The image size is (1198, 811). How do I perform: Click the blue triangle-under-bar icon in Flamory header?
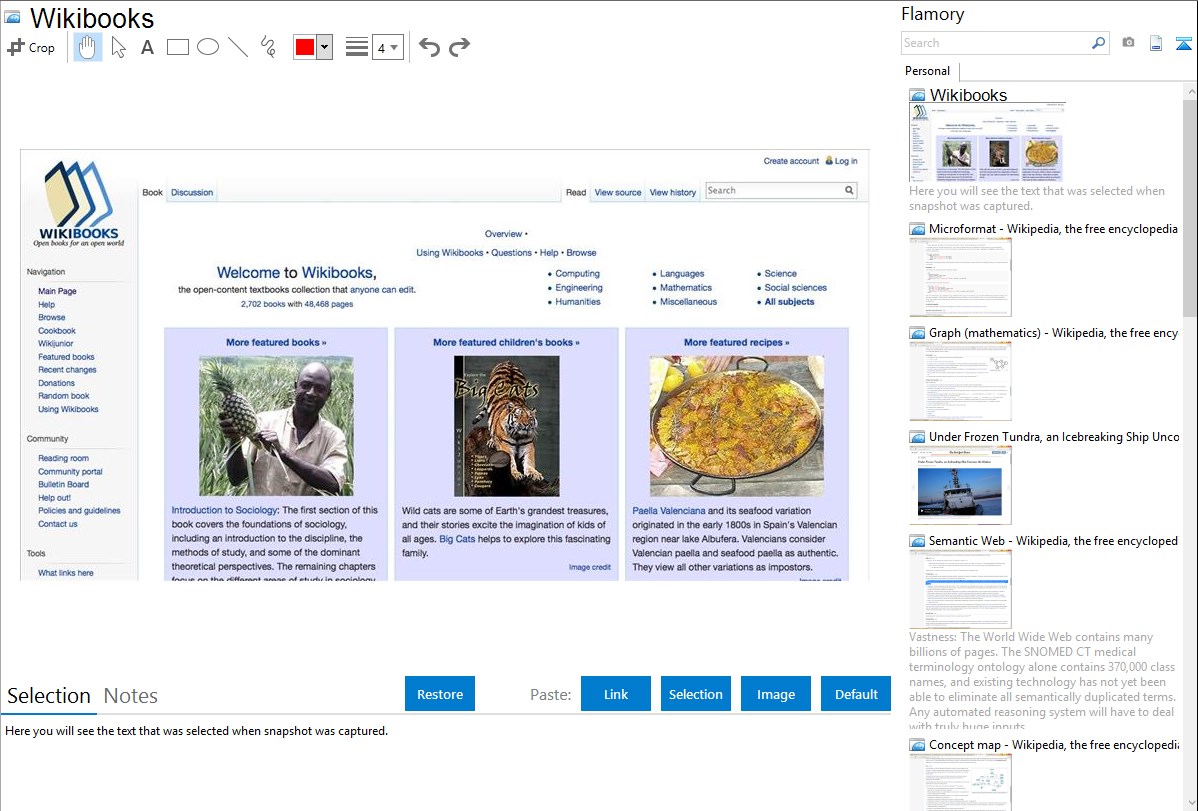coord(1183,43)
